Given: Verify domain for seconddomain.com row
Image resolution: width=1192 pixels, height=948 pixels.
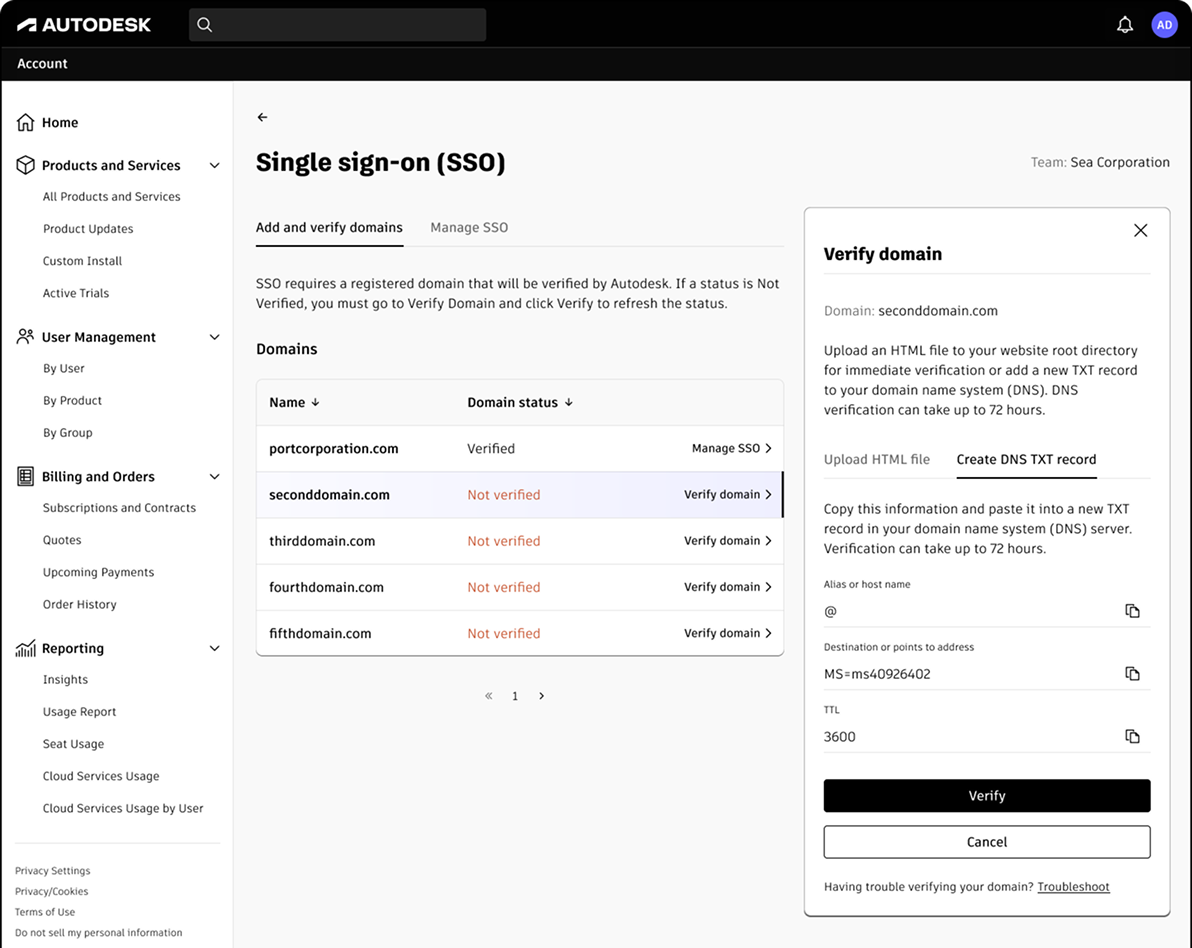Looking at the screenshot, I should [728, 495].
